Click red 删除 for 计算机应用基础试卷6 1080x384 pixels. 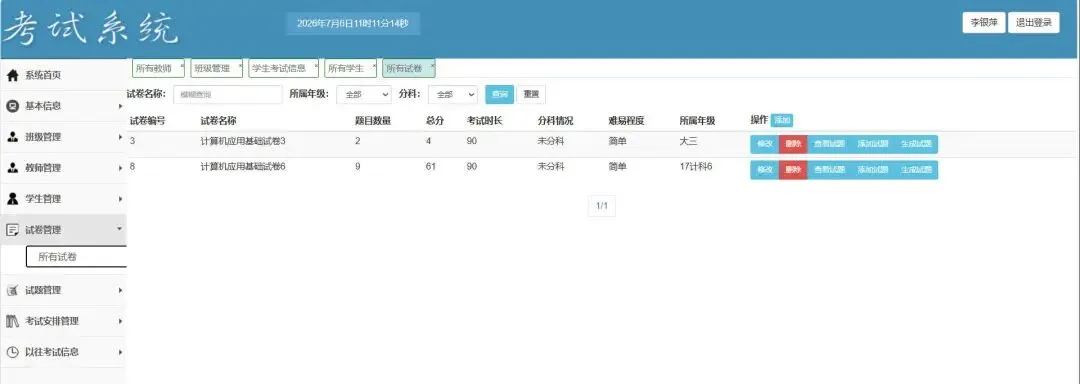coord(793,170)
